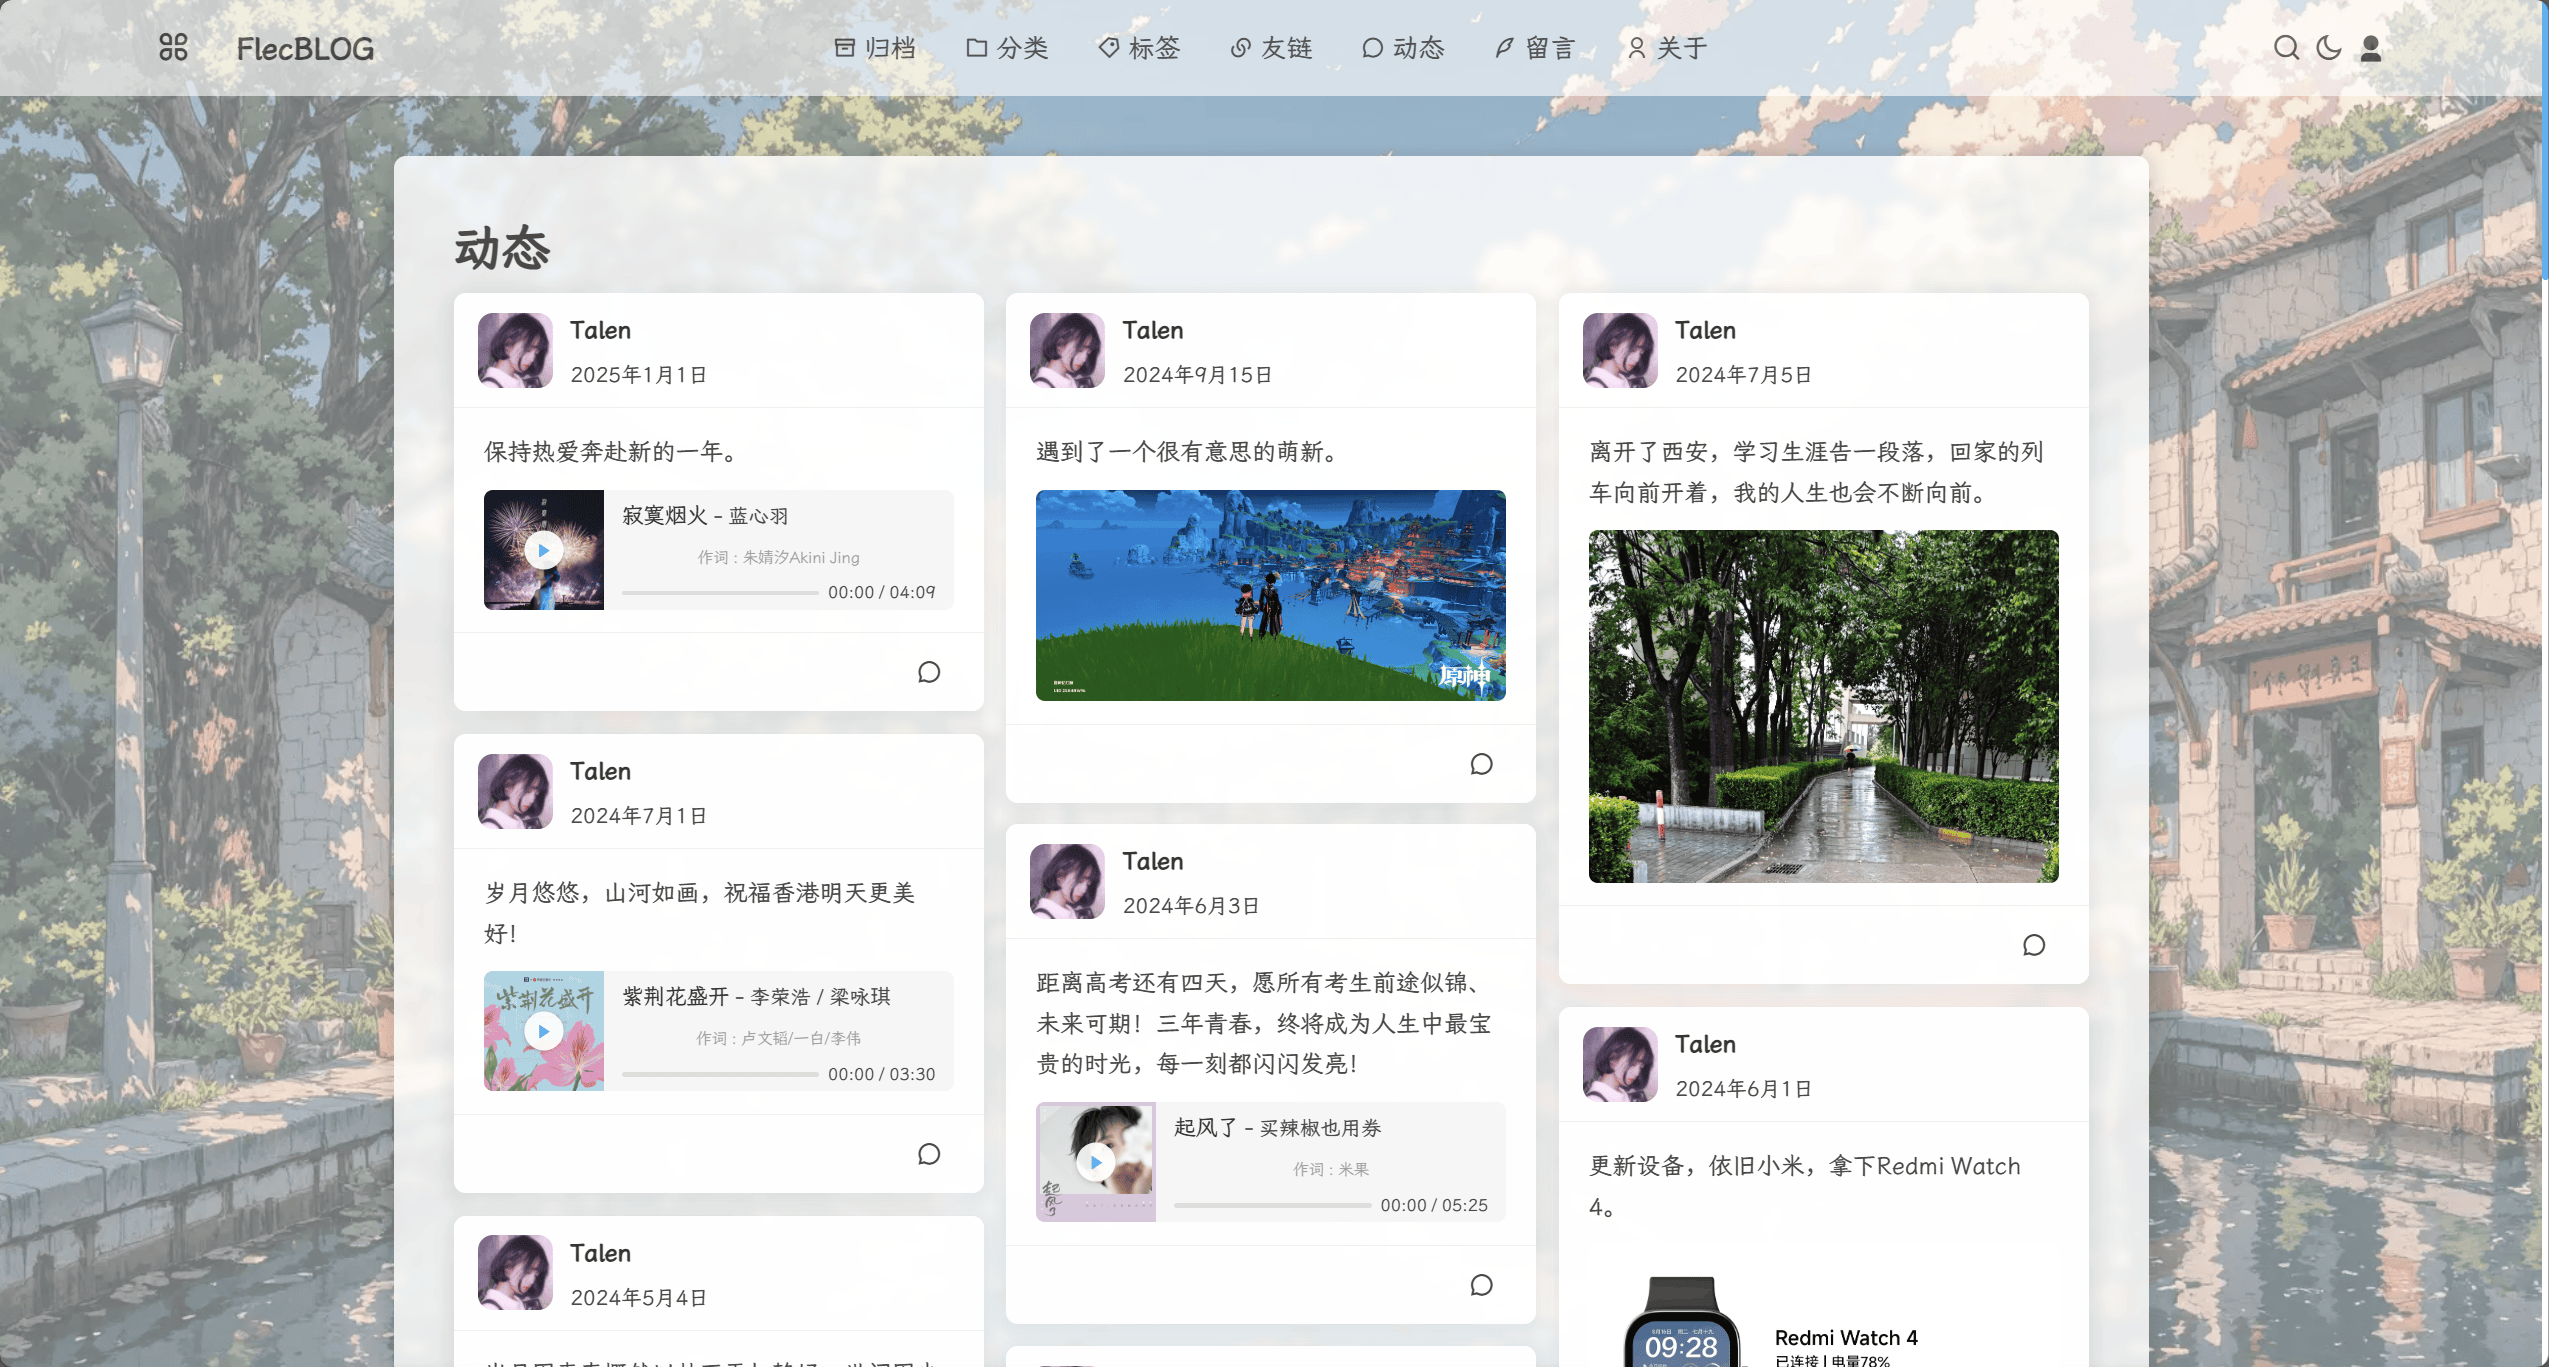Click Talen's username on the top post
Viewport: 2549px width, 1367px height.
click(x=600, y=330)
